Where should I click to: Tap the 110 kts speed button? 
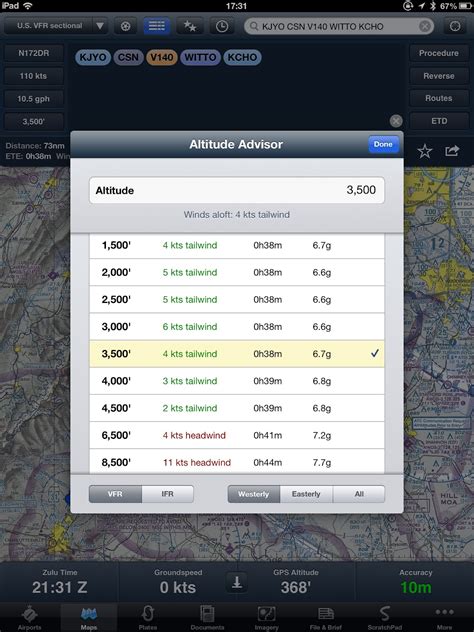34,76
